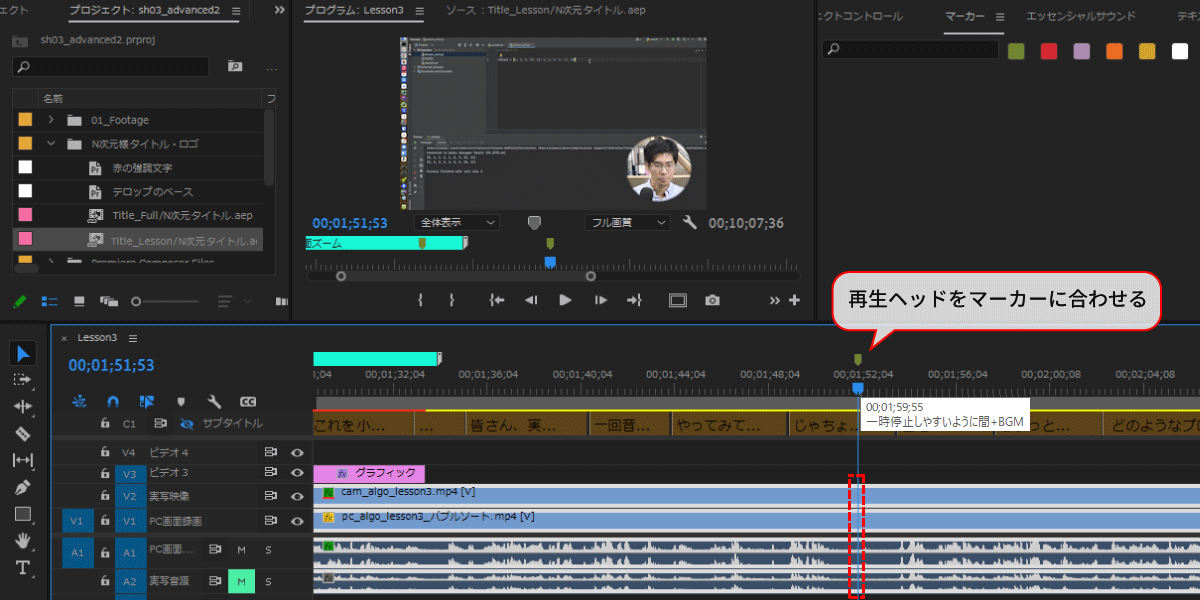Toggle snap magnet in timeline

[x=113, y=401]
